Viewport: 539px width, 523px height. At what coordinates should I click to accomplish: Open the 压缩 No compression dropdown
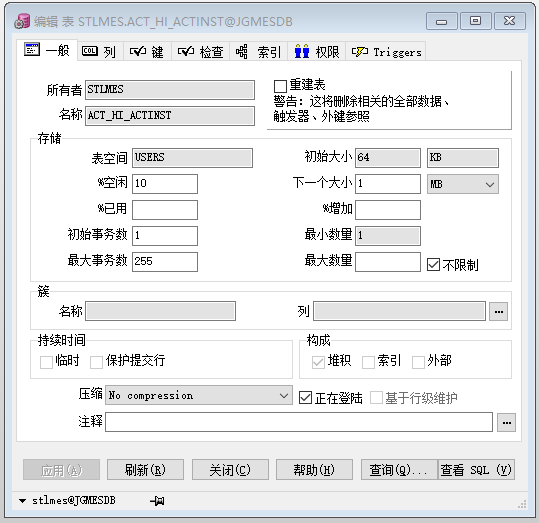pos(199,395)
